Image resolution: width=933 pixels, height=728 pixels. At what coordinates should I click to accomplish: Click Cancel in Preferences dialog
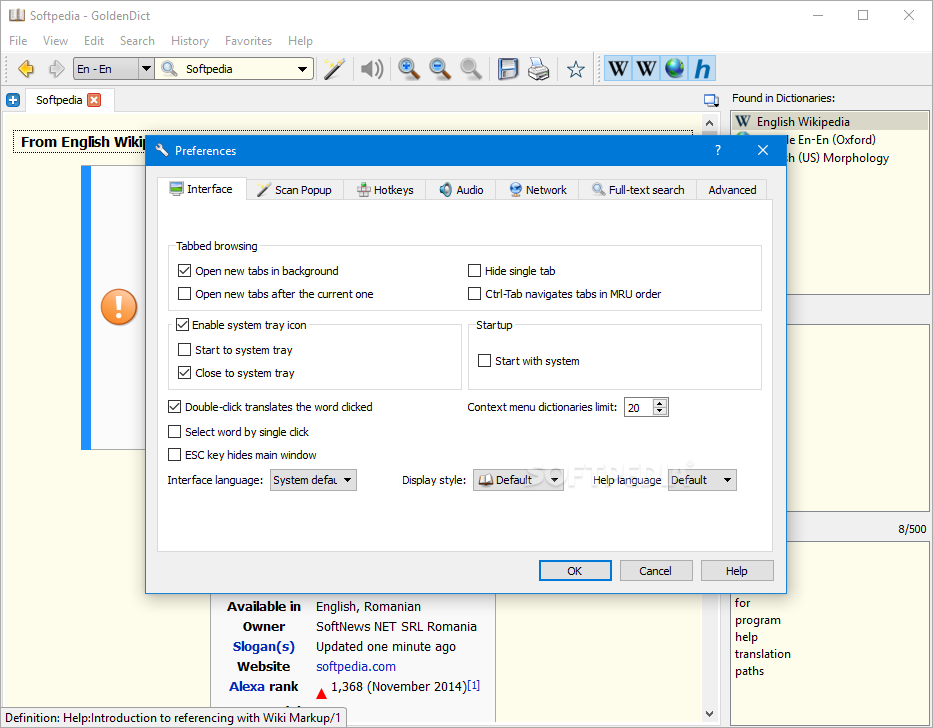click(x=656, y=570)
